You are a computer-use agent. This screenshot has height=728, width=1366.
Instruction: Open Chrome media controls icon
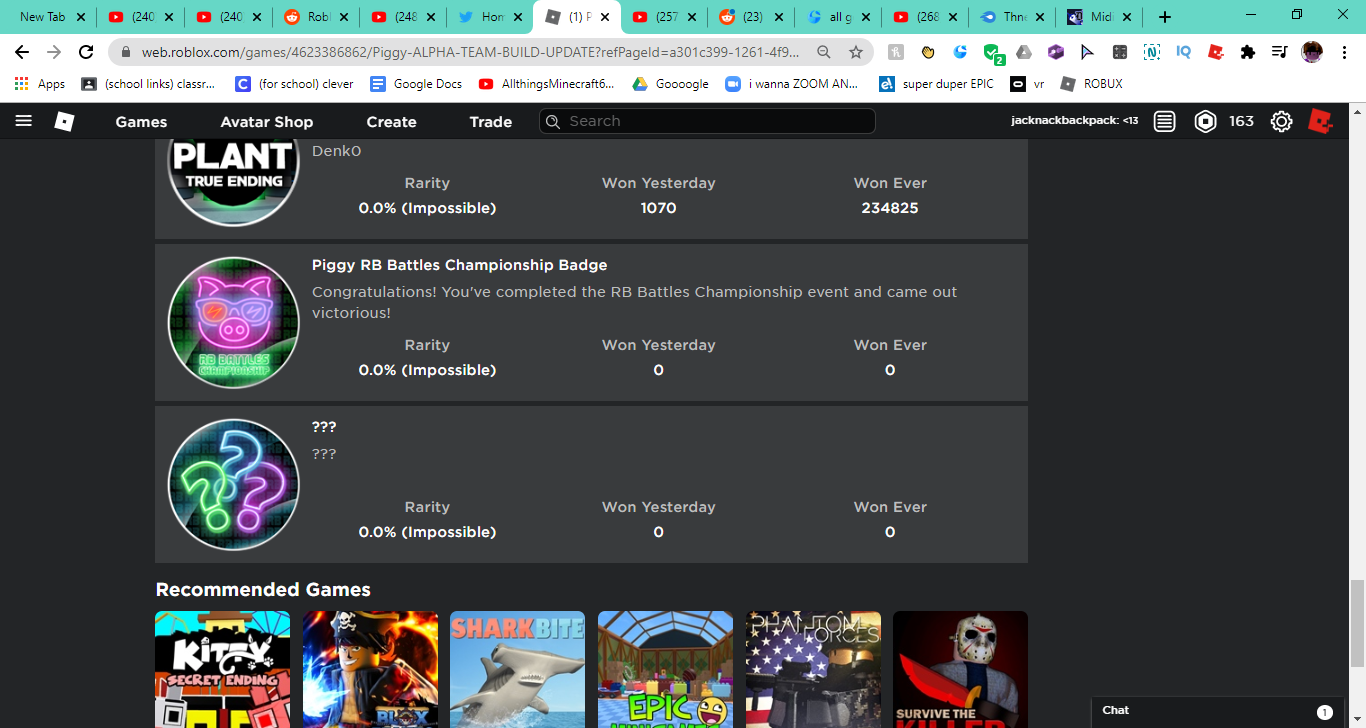(x=1279, y=52)
